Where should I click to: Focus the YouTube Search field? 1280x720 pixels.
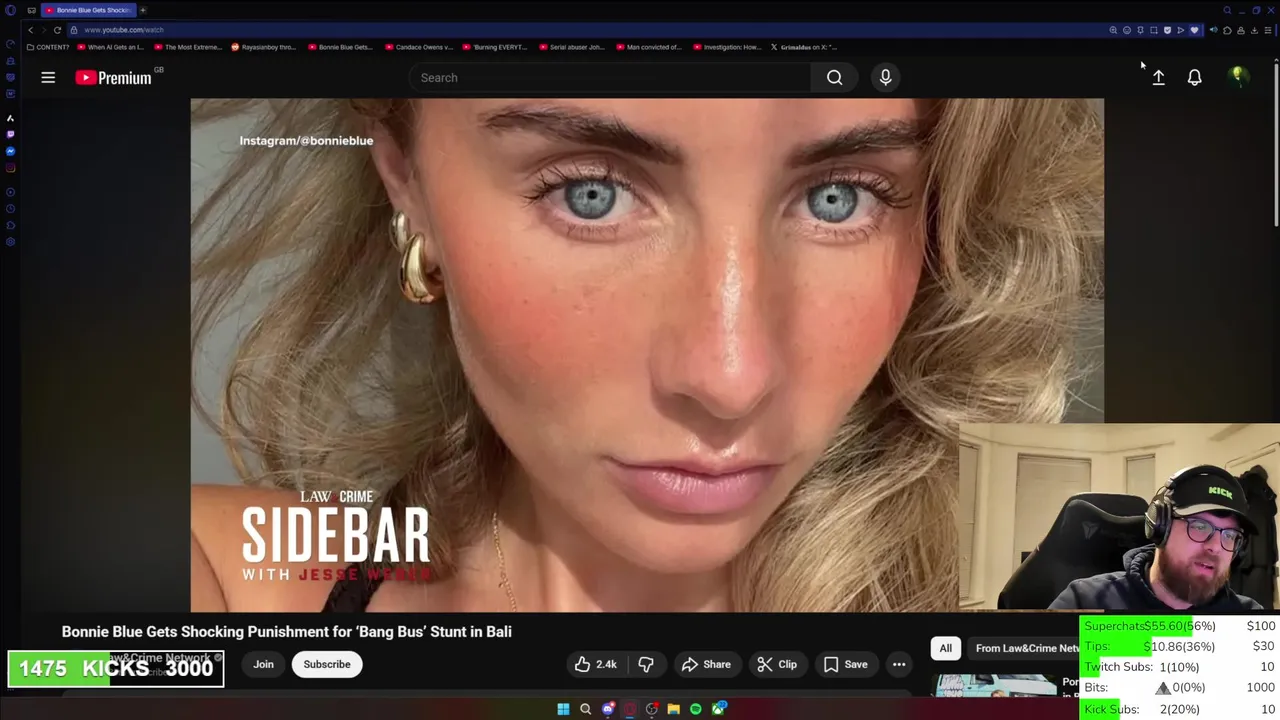tap(610, 77)
